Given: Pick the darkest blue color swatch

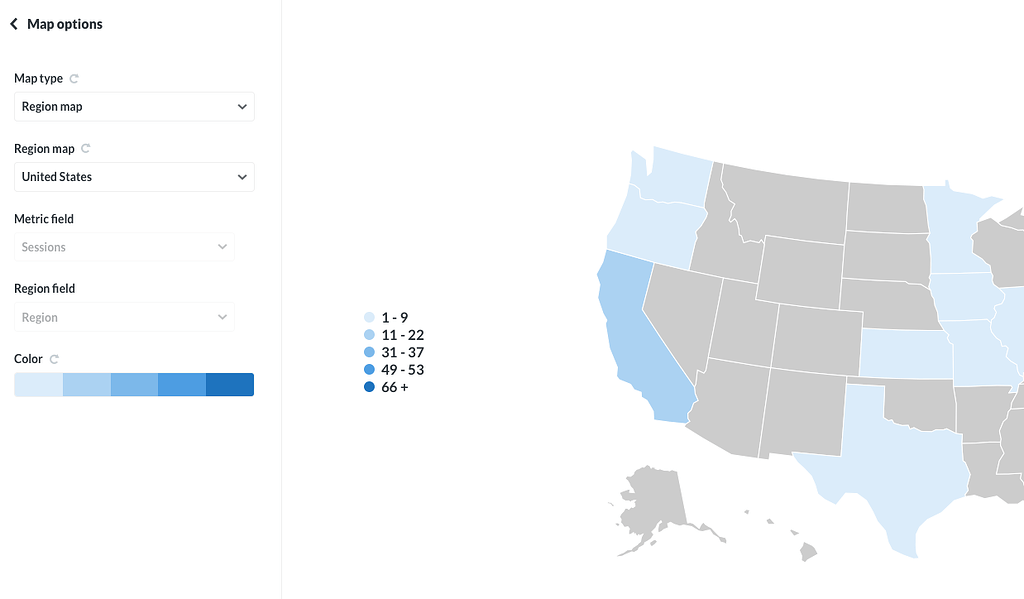Looking at the screenshot, I should point(230,385).
